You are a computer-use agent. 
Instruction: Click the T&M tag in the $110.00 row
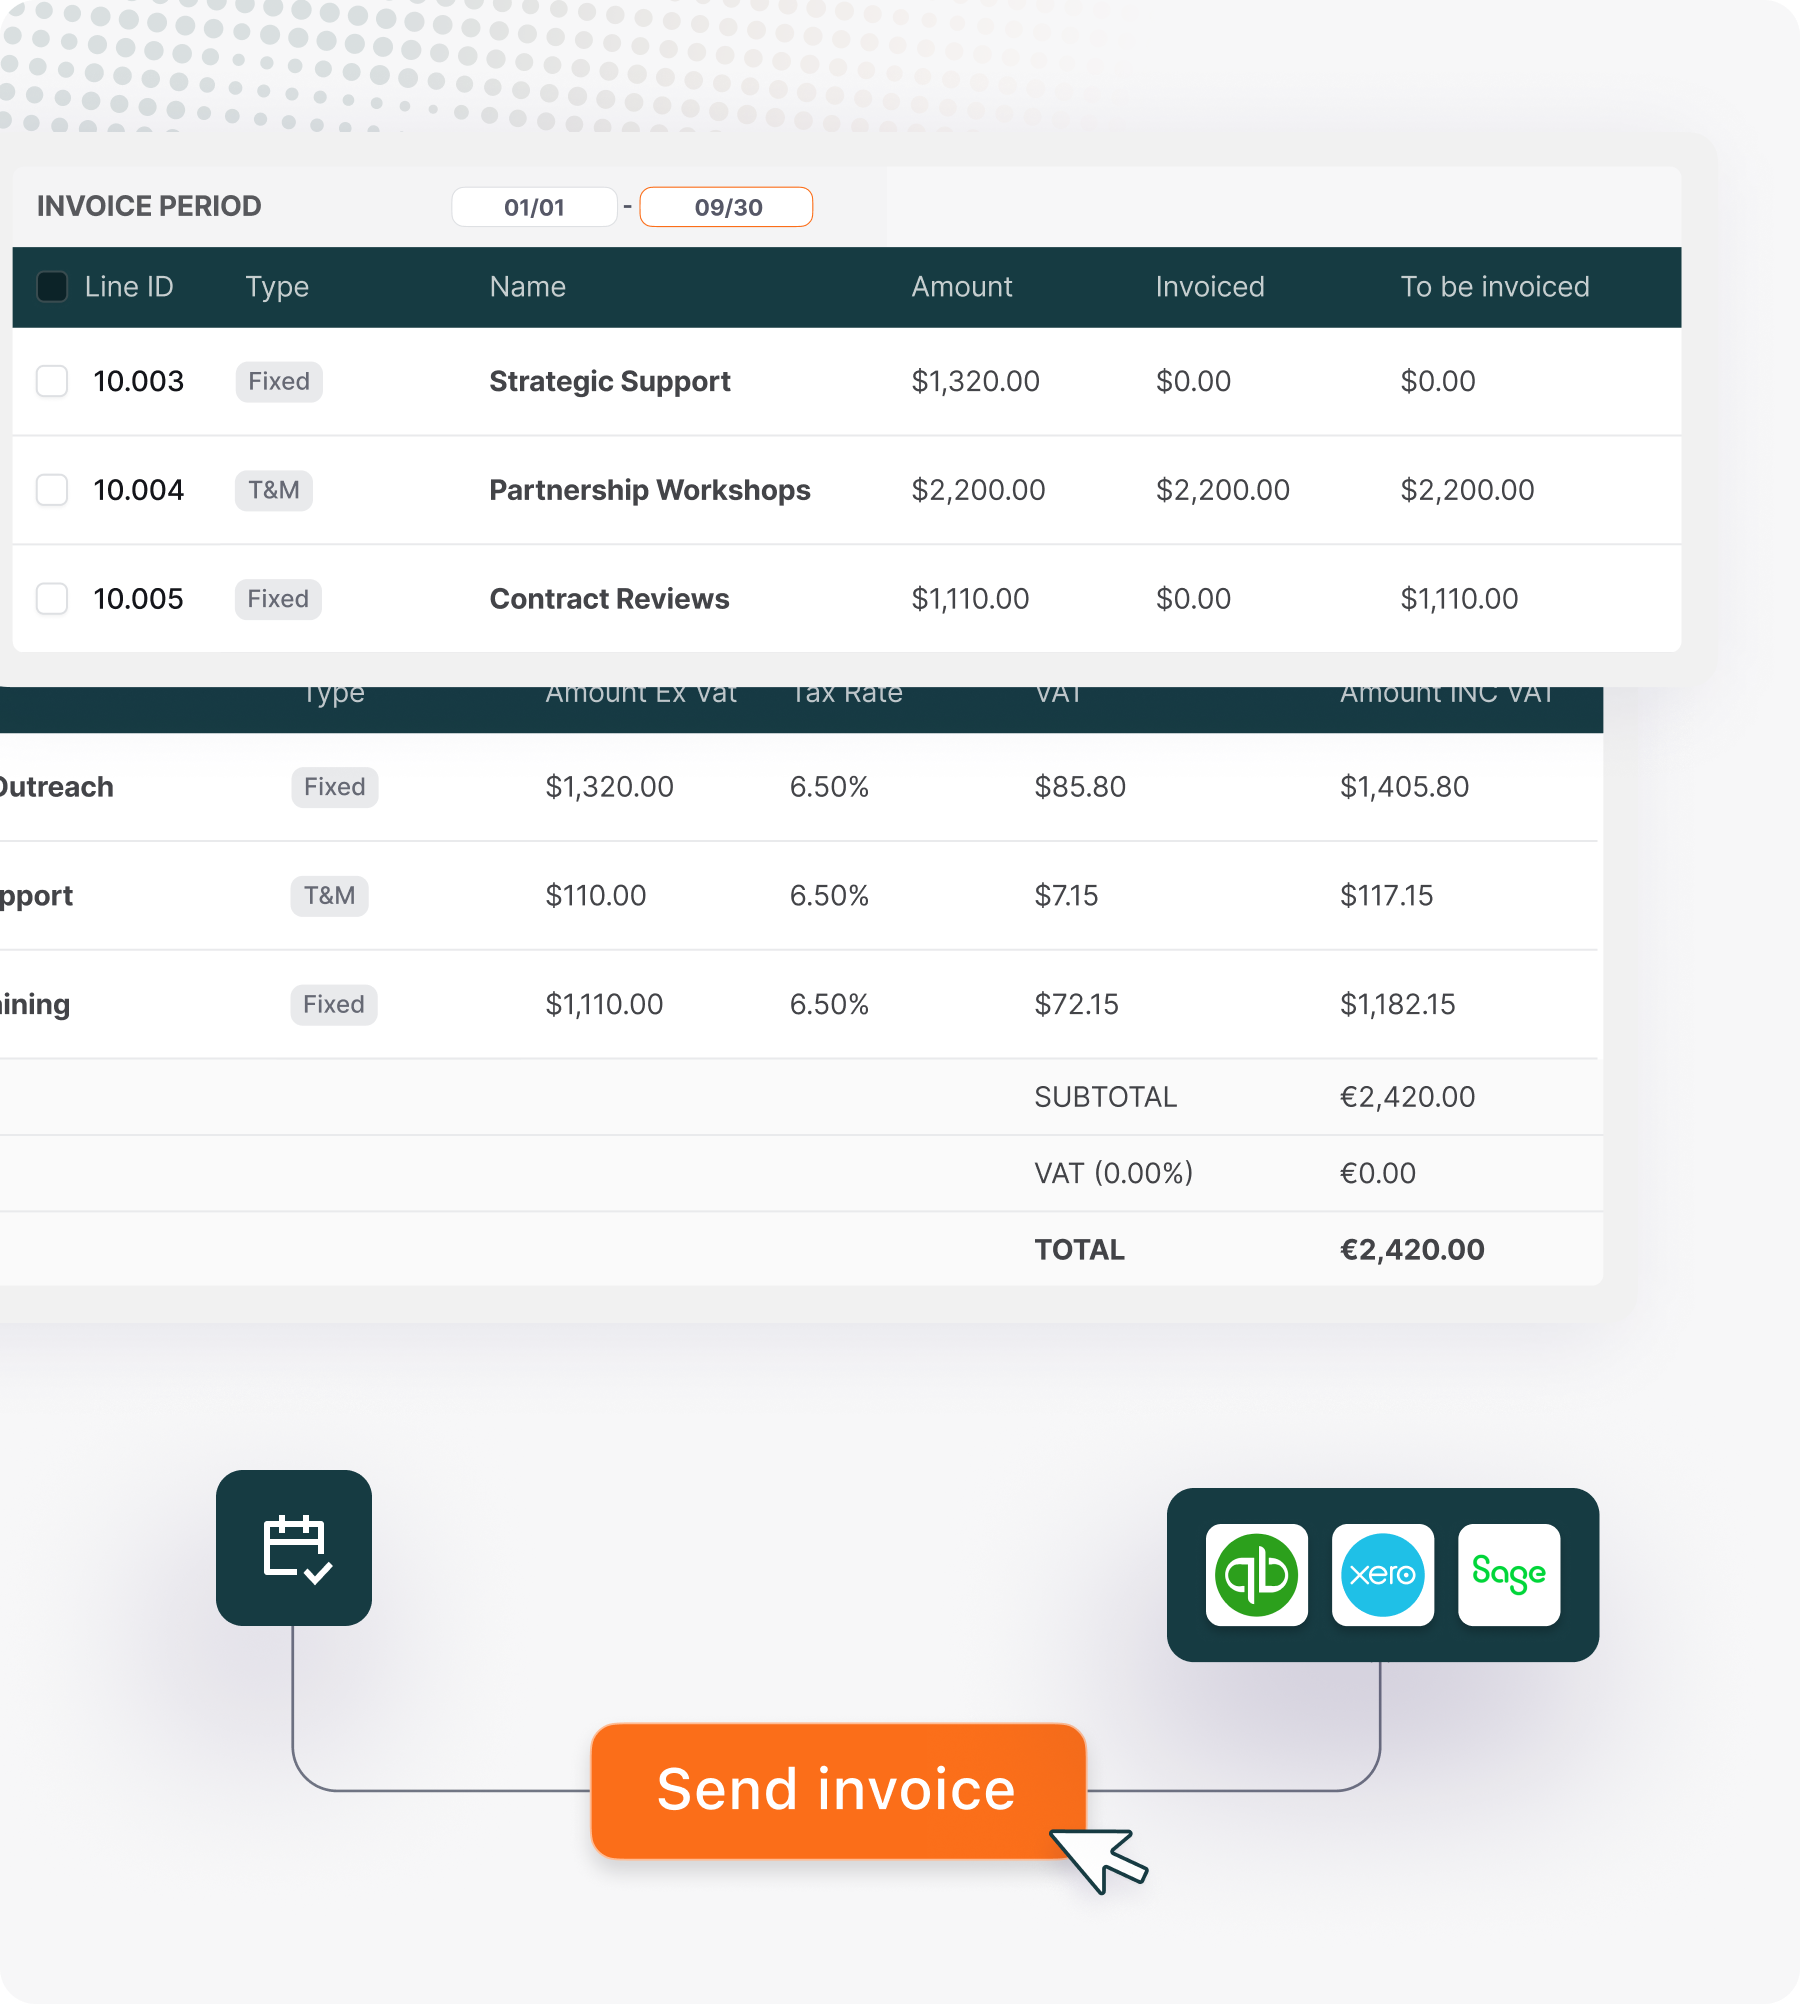pyautogui.click(x=330, y=896)
